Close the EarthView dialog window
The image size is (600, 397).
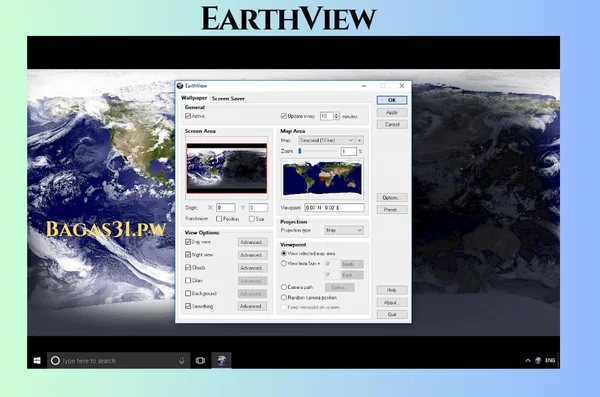401,86
